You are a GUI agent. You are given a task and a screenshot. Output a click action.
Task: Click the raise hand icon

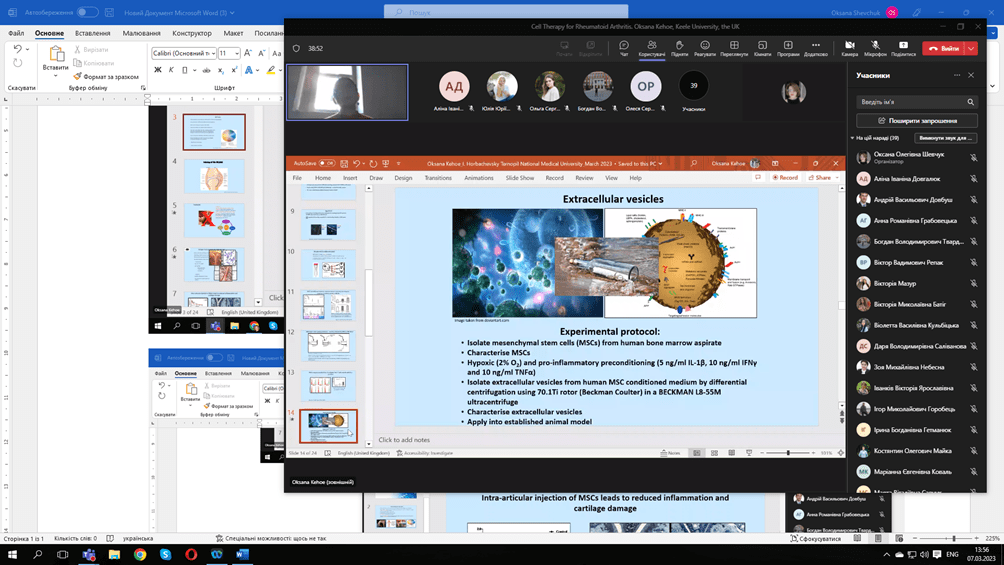coord(679,47)
